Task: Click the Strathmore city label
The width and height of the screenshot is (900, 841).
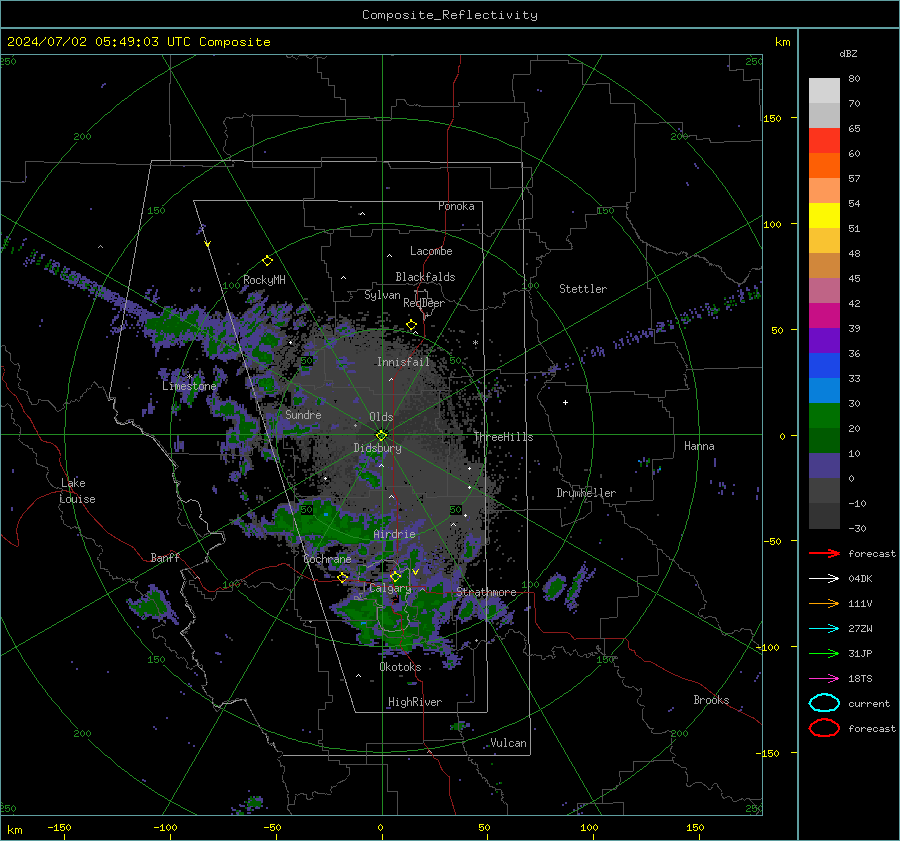Action: click(486, 592)
